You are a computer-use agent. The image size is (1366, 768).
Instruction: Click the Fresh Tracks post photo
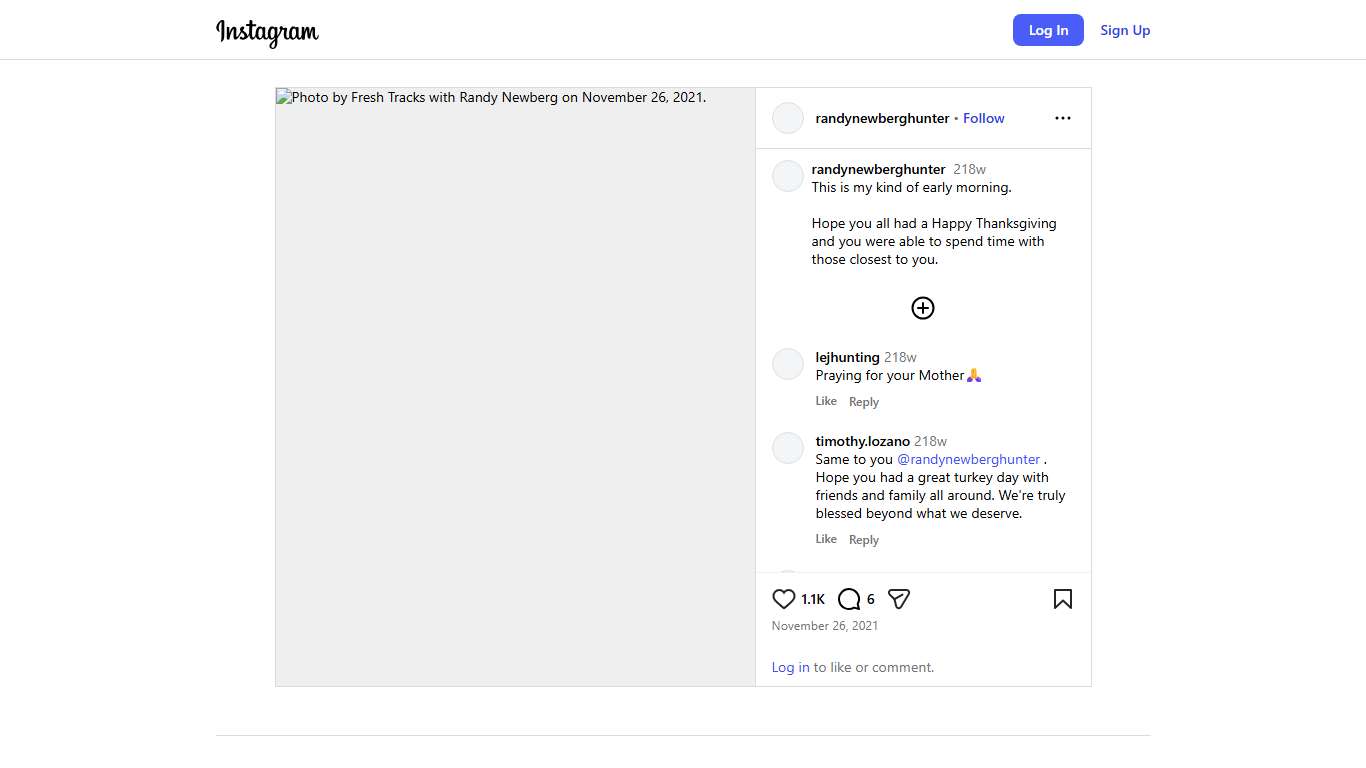(515, 387)
